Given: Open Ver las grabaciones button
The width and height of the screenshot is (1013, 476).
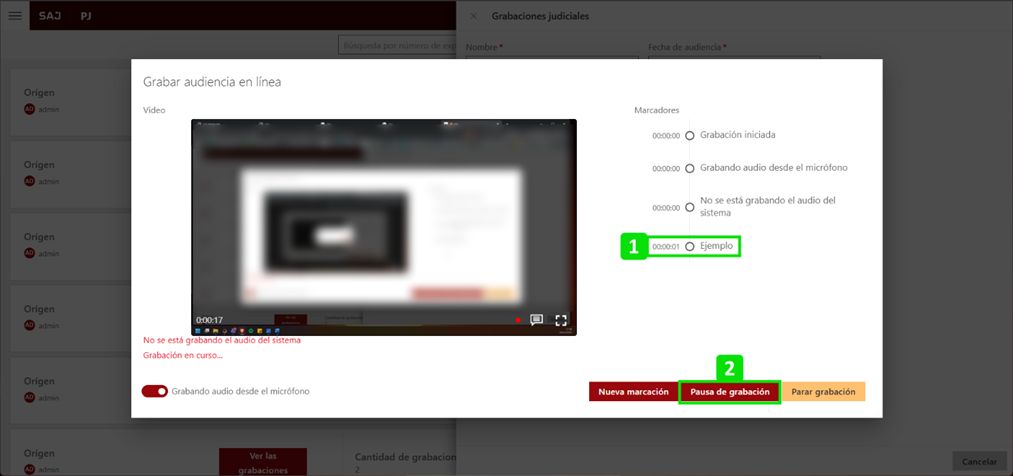Looking at the screenshot, I should (x=263, y=462).
